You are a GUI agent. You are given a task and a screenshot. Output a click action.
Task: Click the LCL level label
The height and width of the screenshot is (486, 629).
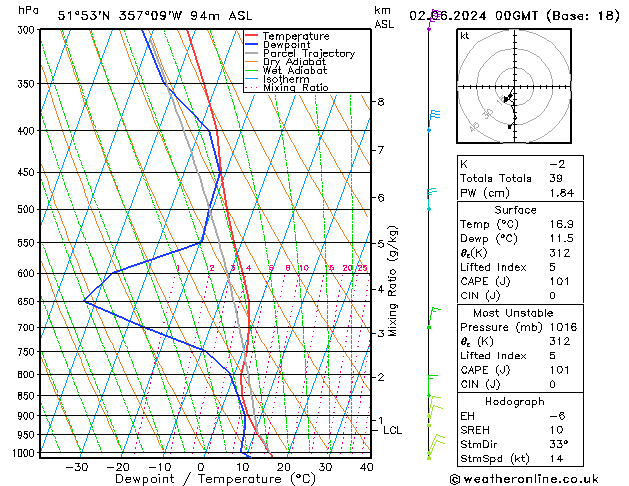[392, 430]
